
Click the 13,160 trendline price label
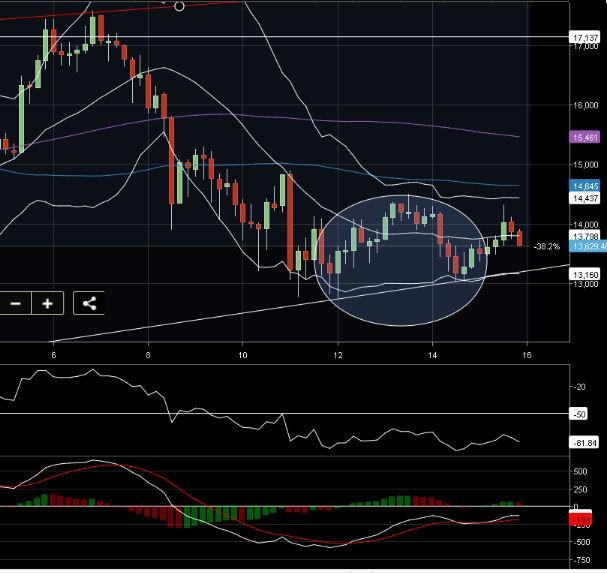point(585,274)
